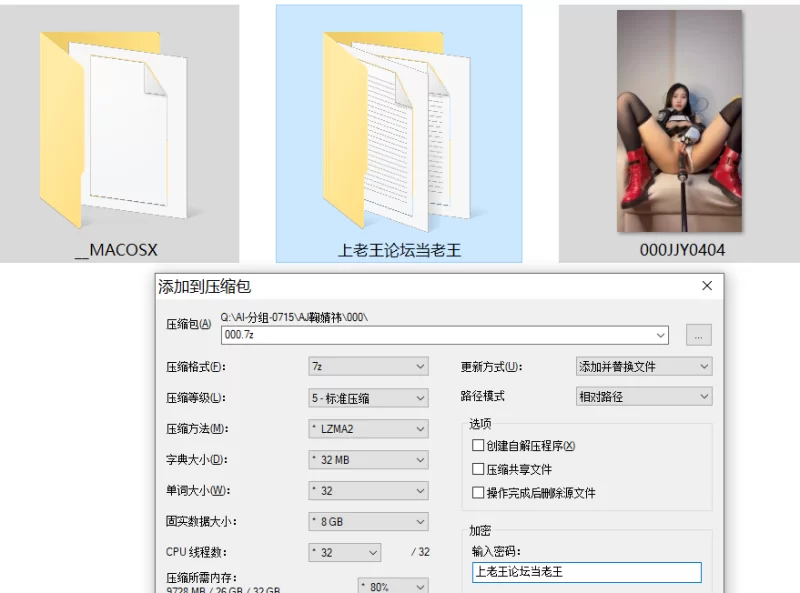This screenshot has height=593, width=800.
Task: Close the 添加到压缩包 dialog
Action: [x=707, y=286]
